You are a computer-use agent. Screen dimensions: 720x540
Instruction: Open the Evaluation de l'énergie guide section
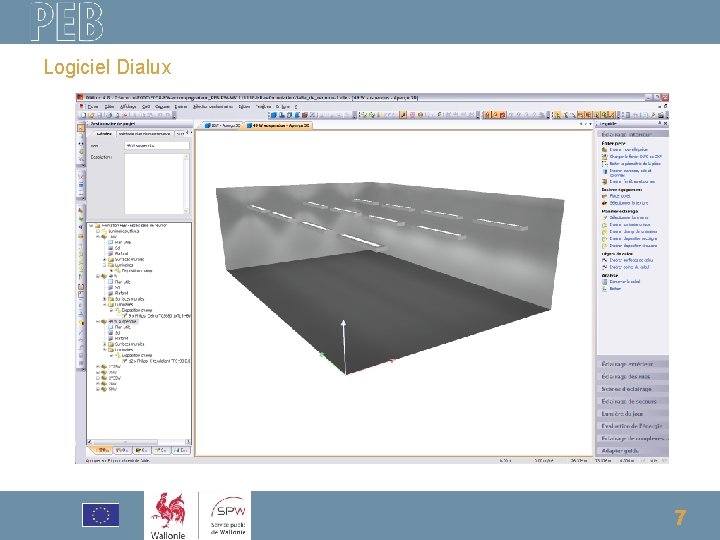(632, 426)
